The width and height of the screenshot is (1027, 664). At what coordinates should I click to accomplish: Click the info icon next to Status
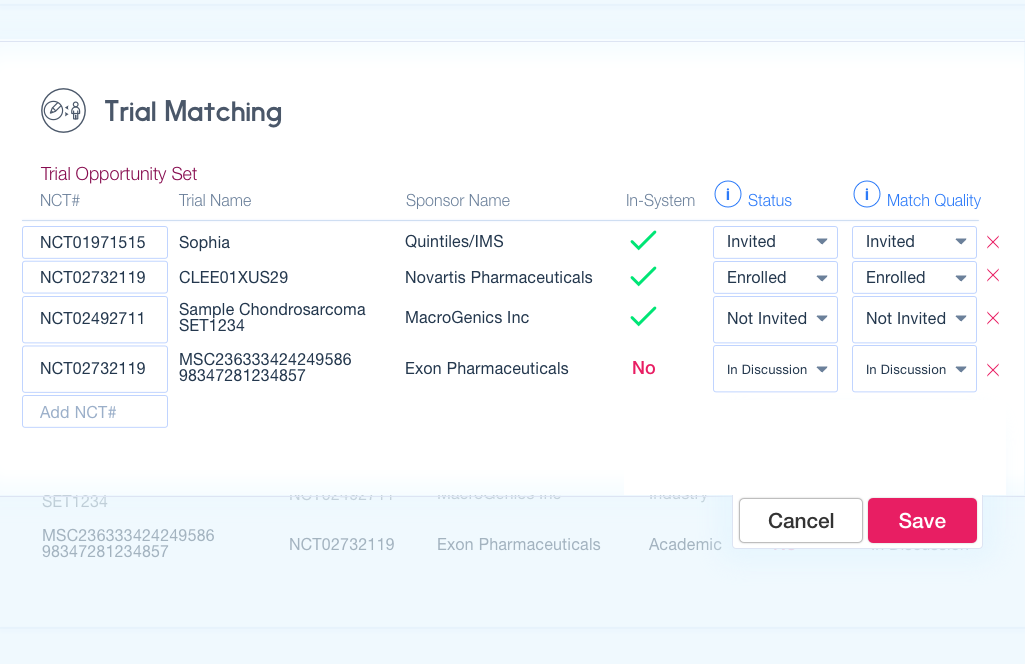click(727, 195)
